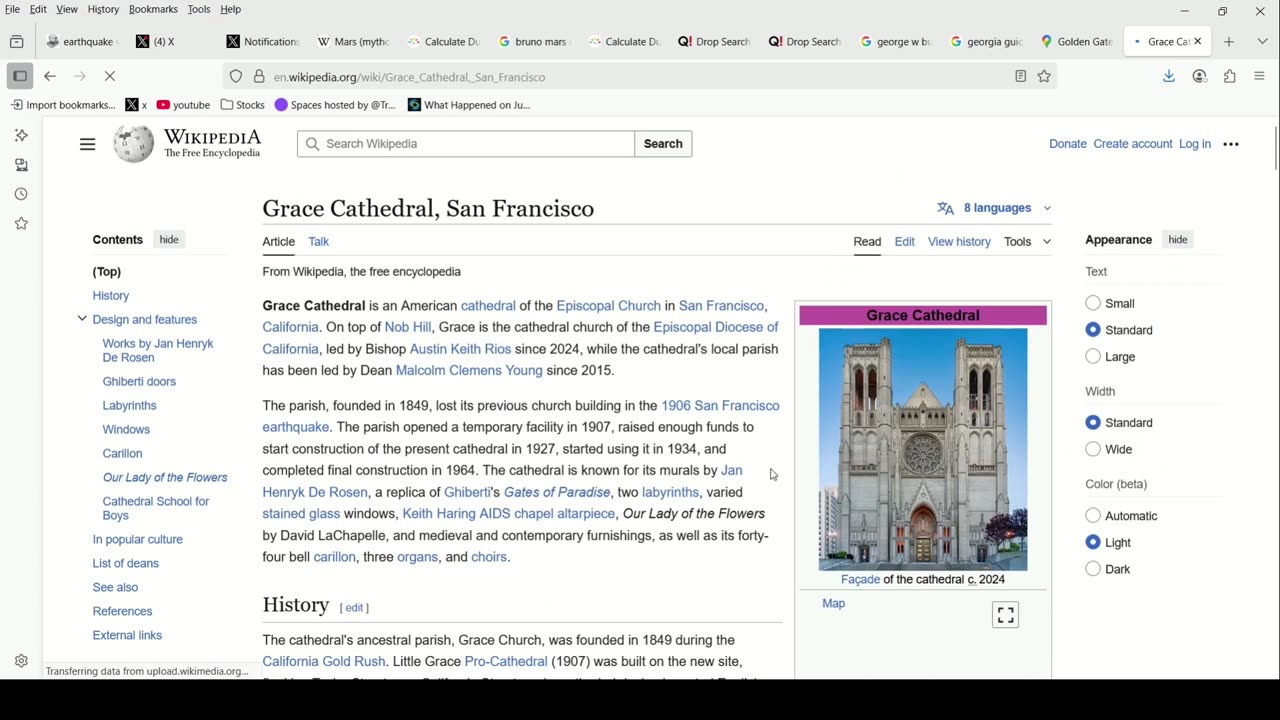Open the Firefox account icon

click(1199, 76)
